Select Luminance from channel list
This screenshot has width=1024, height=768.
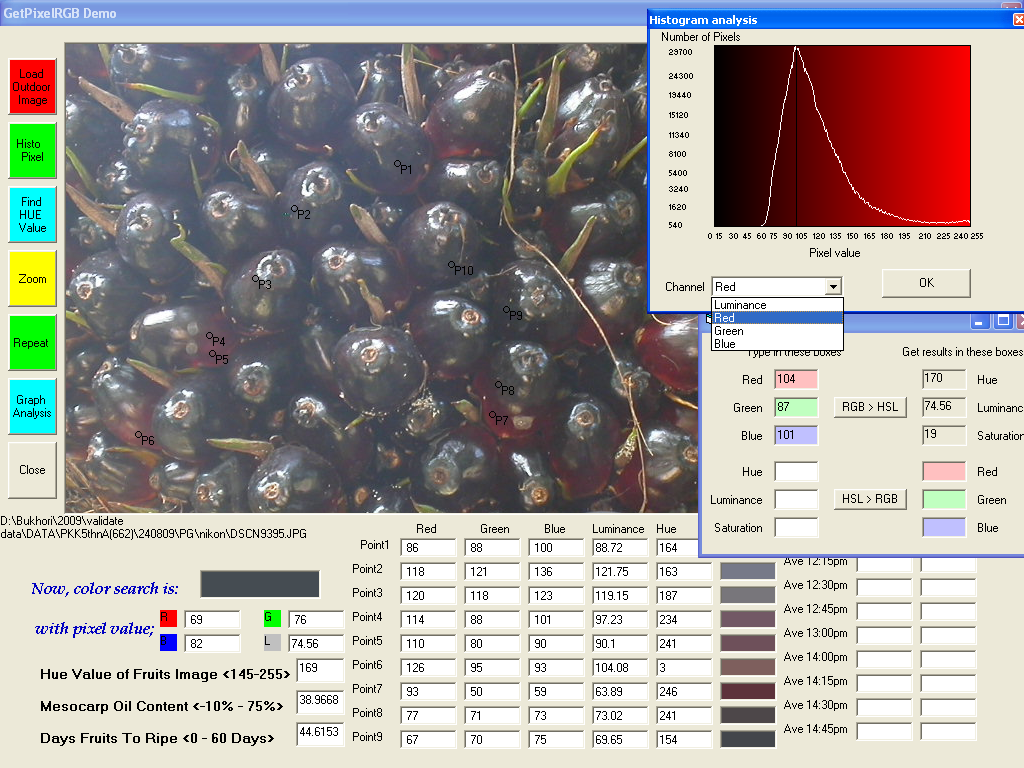point(741,305)
